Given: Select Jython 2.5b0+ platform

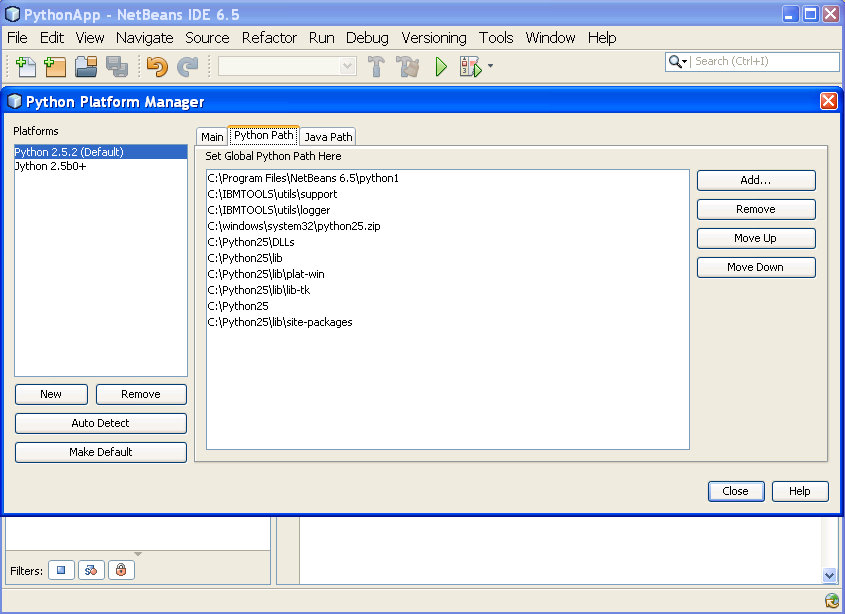Looking at the screenshot, I should [x=100, y=166].
